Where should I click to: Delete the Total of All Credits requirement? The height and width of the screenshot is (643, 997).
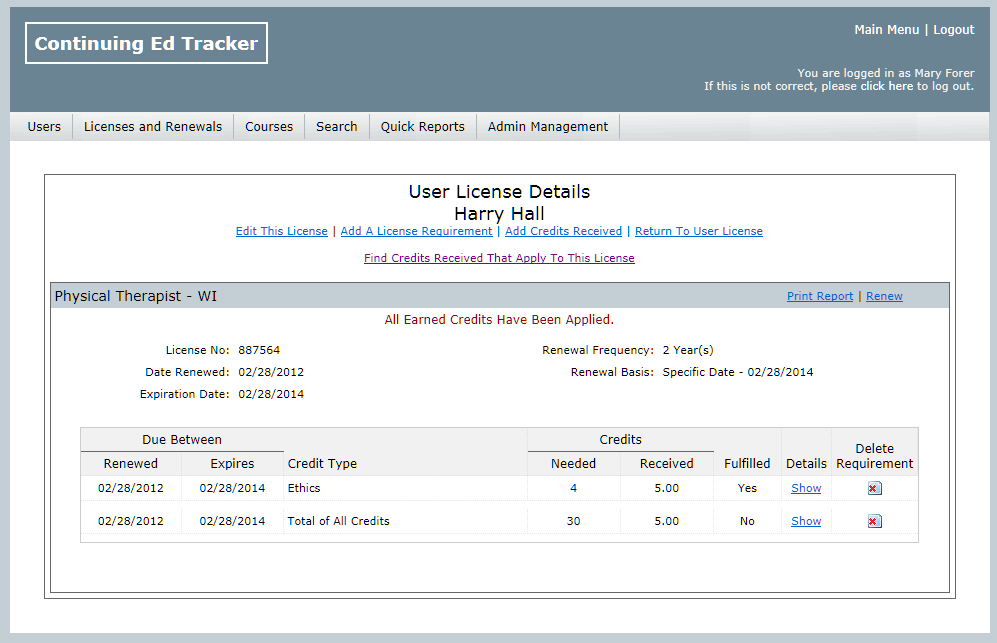pos(874,522)
